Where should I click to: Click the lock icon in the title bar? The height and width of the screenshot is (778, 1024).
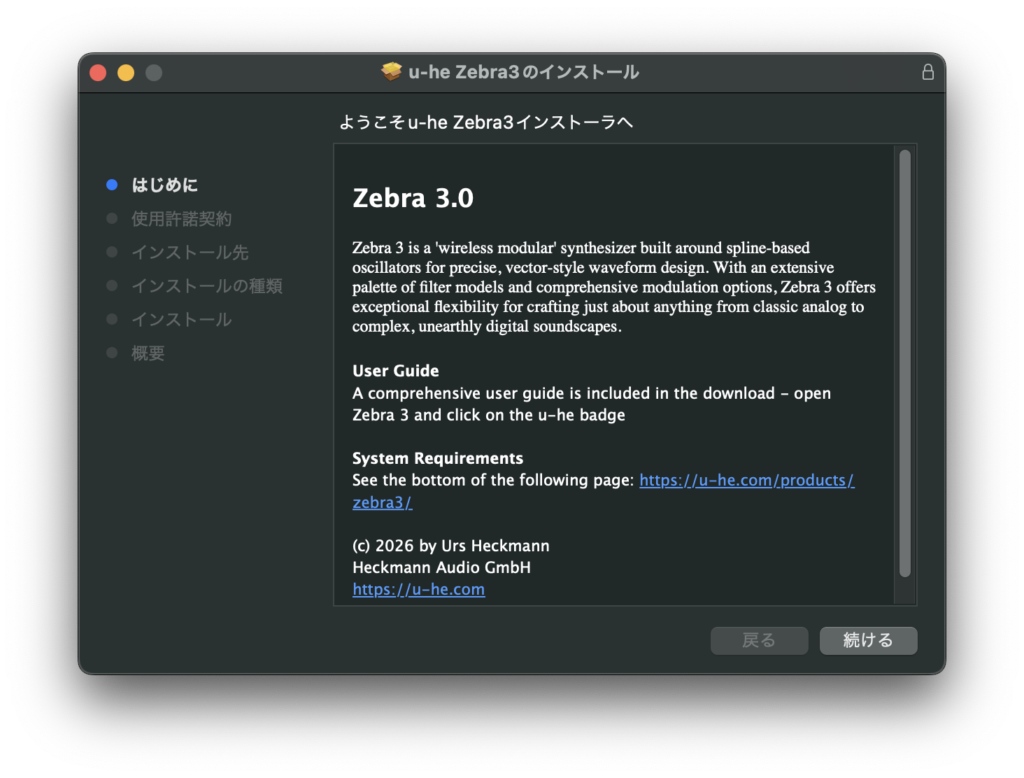(x=927, y=72)
